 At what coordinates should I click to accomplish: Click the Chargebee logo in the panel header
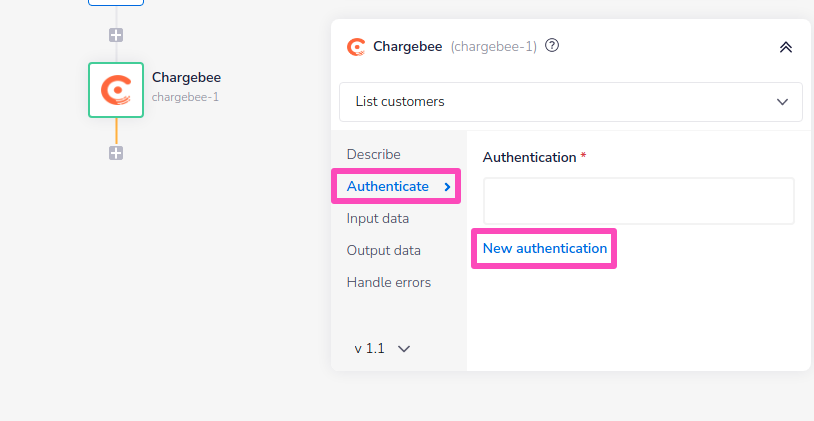356,46
